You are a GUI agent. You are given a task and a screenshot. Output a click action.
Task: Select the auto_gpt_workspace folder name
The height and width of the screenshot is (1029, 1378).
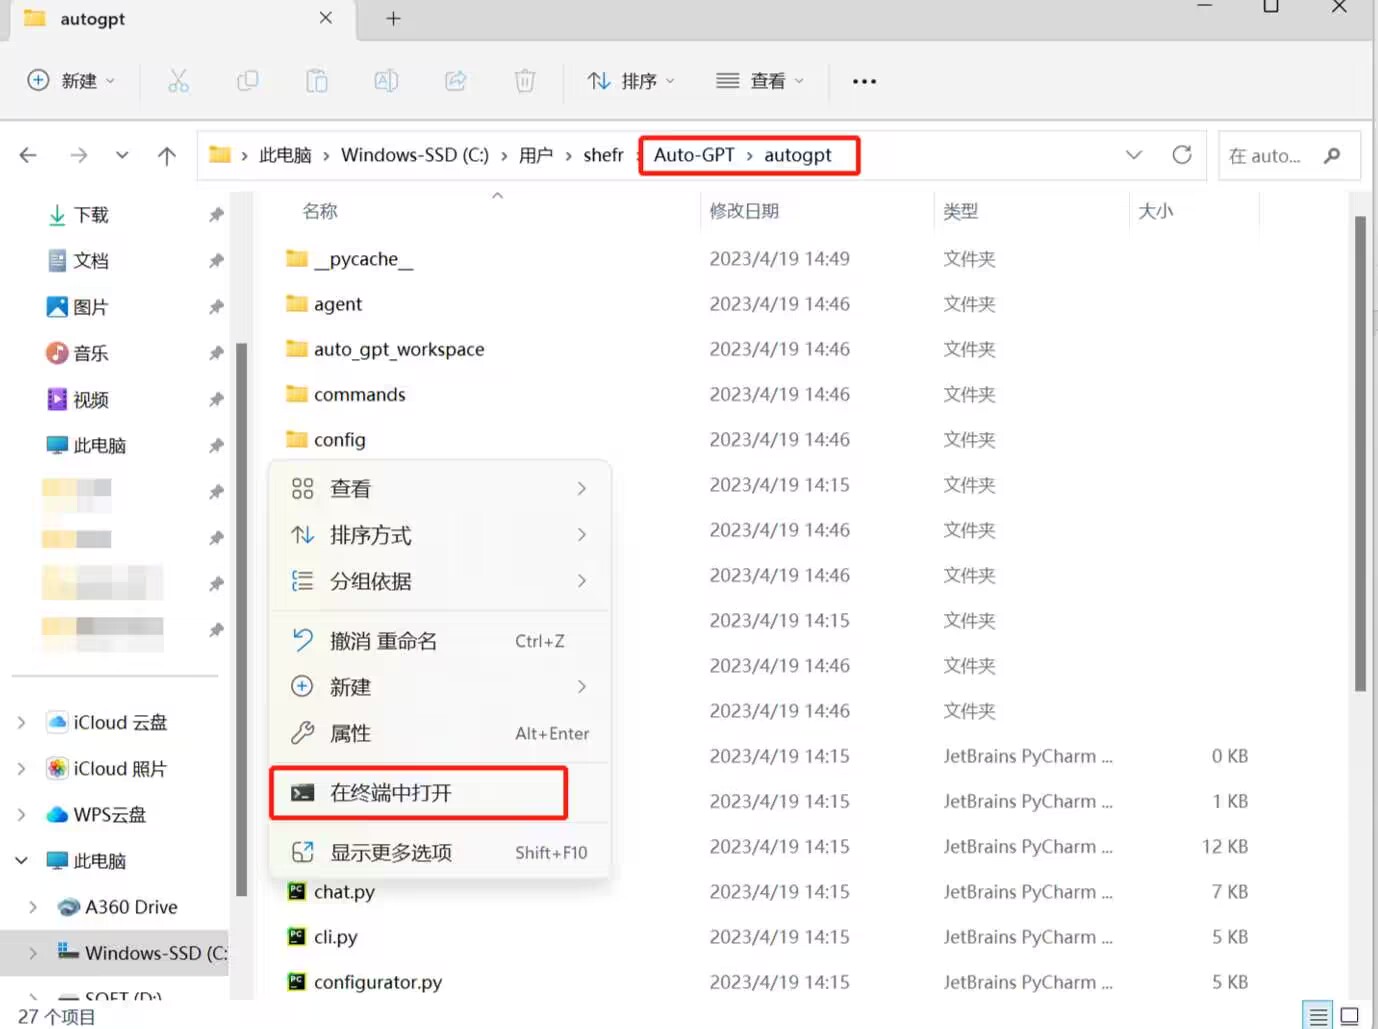pos(399,349)
